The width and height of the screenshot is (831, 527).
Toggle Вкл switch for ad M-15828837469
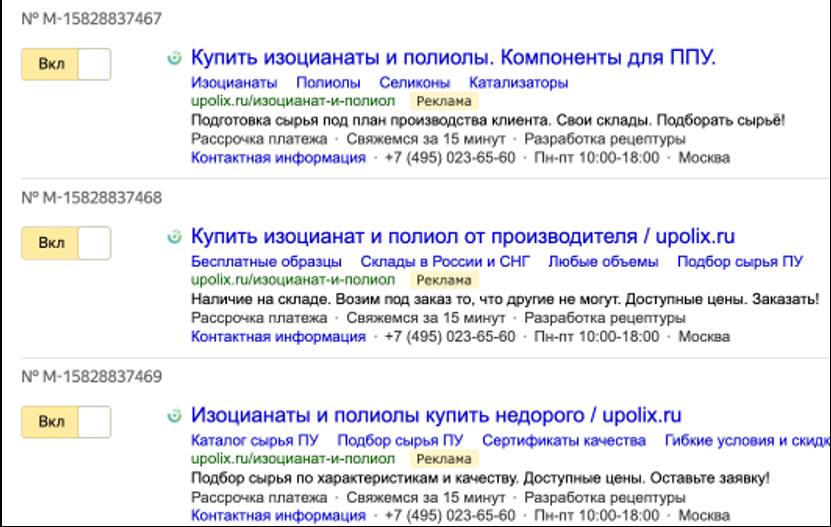coord(66,422)
